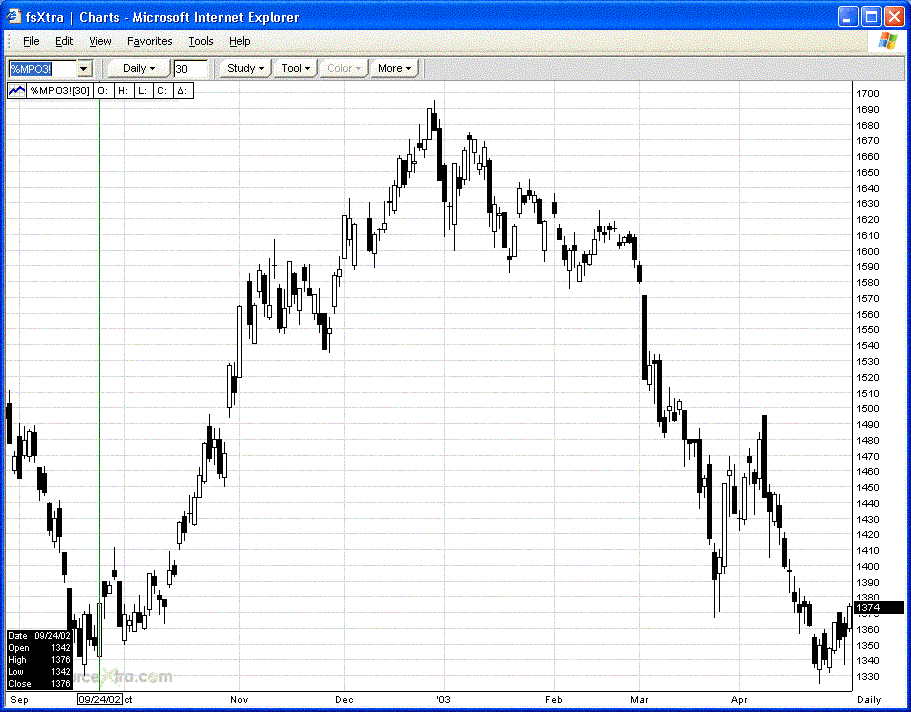Open the Favorites menu
911x712 pixels.
coord(150,41)
